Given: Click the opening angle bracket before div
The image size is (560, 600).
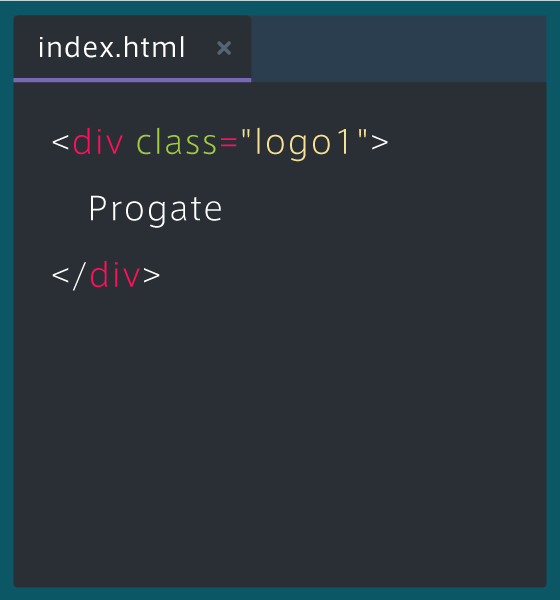Looking at the screenshot, I should [x=60, y=142].
